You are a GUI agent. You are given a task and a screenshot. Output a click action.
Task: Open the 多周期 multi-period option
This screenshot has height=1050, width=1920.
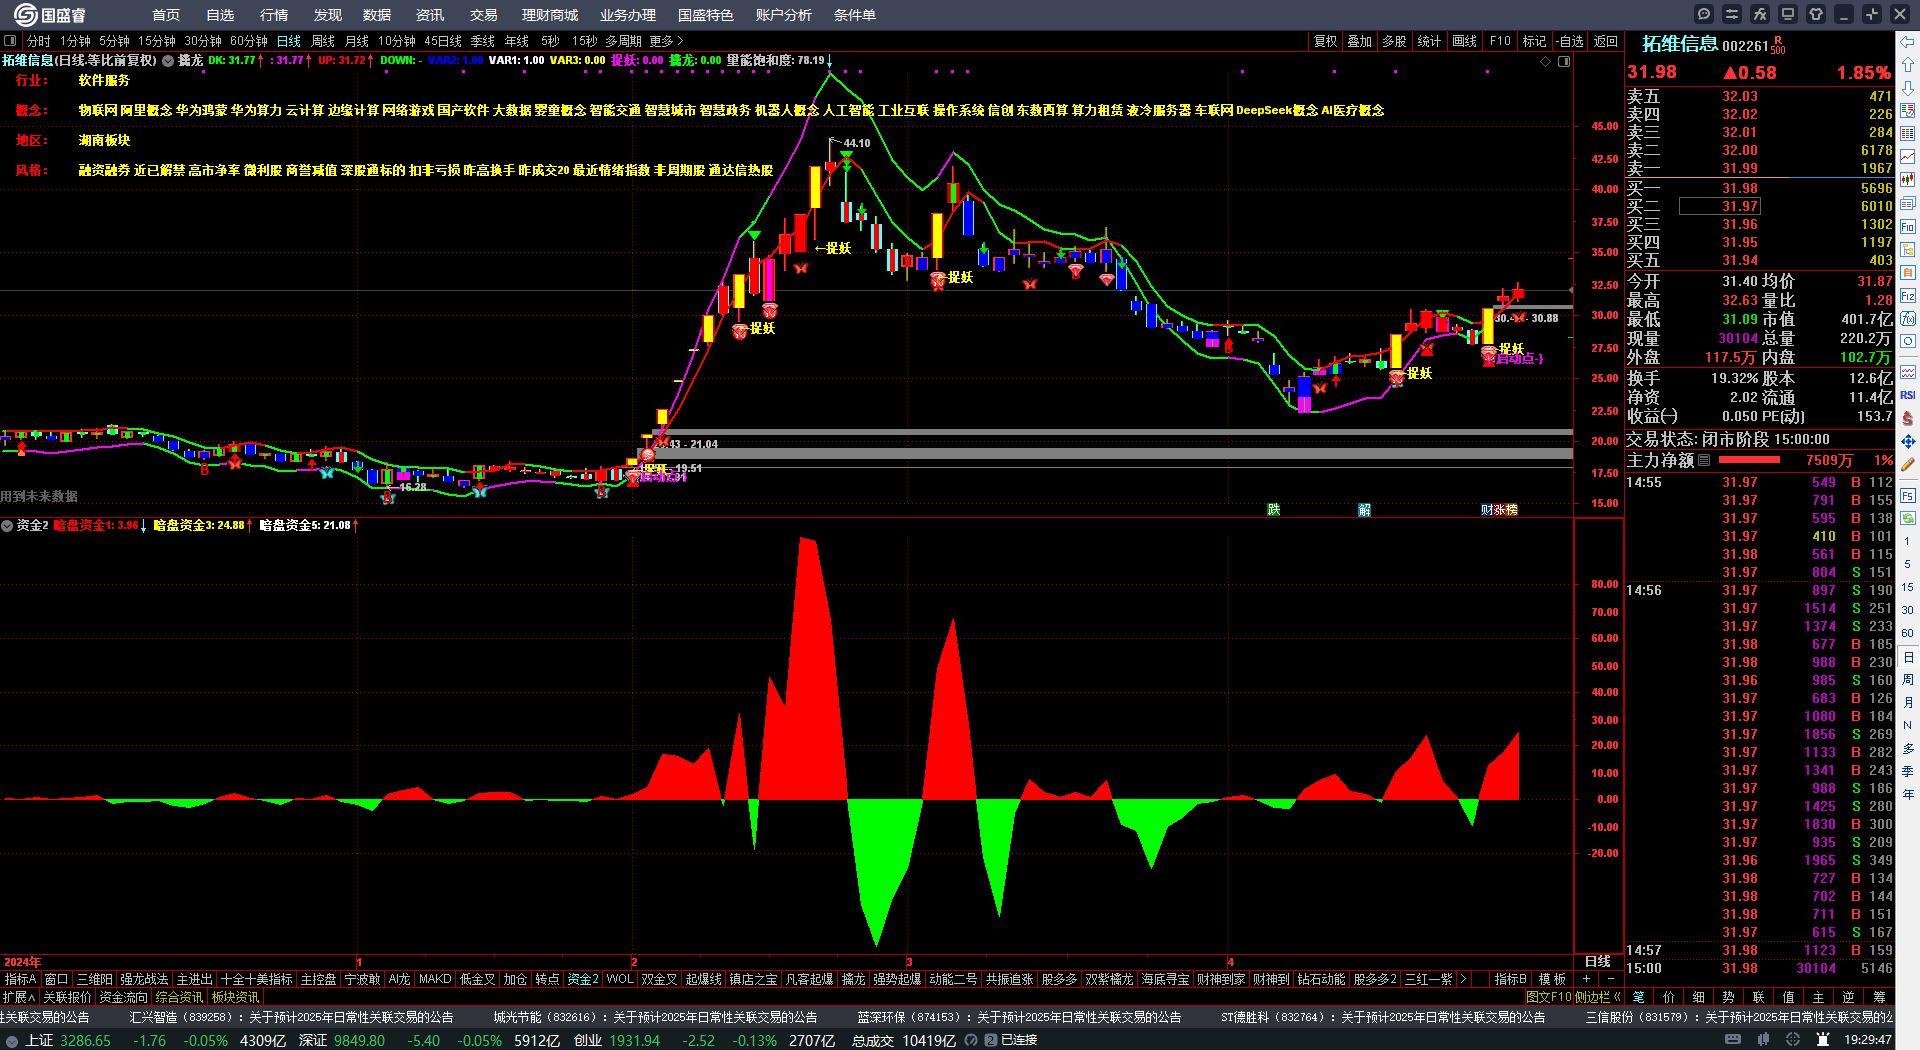tap(623, 41)
